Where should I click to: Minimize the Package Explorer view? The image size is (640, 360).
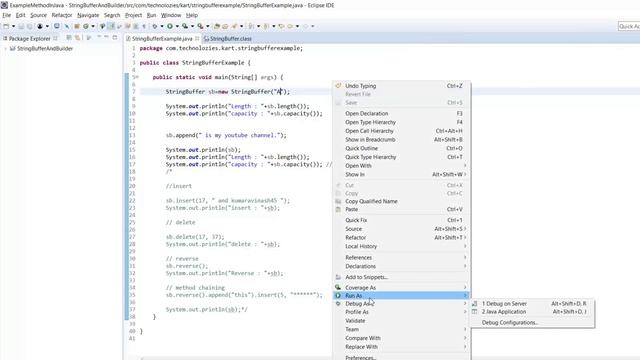point(106,37)
